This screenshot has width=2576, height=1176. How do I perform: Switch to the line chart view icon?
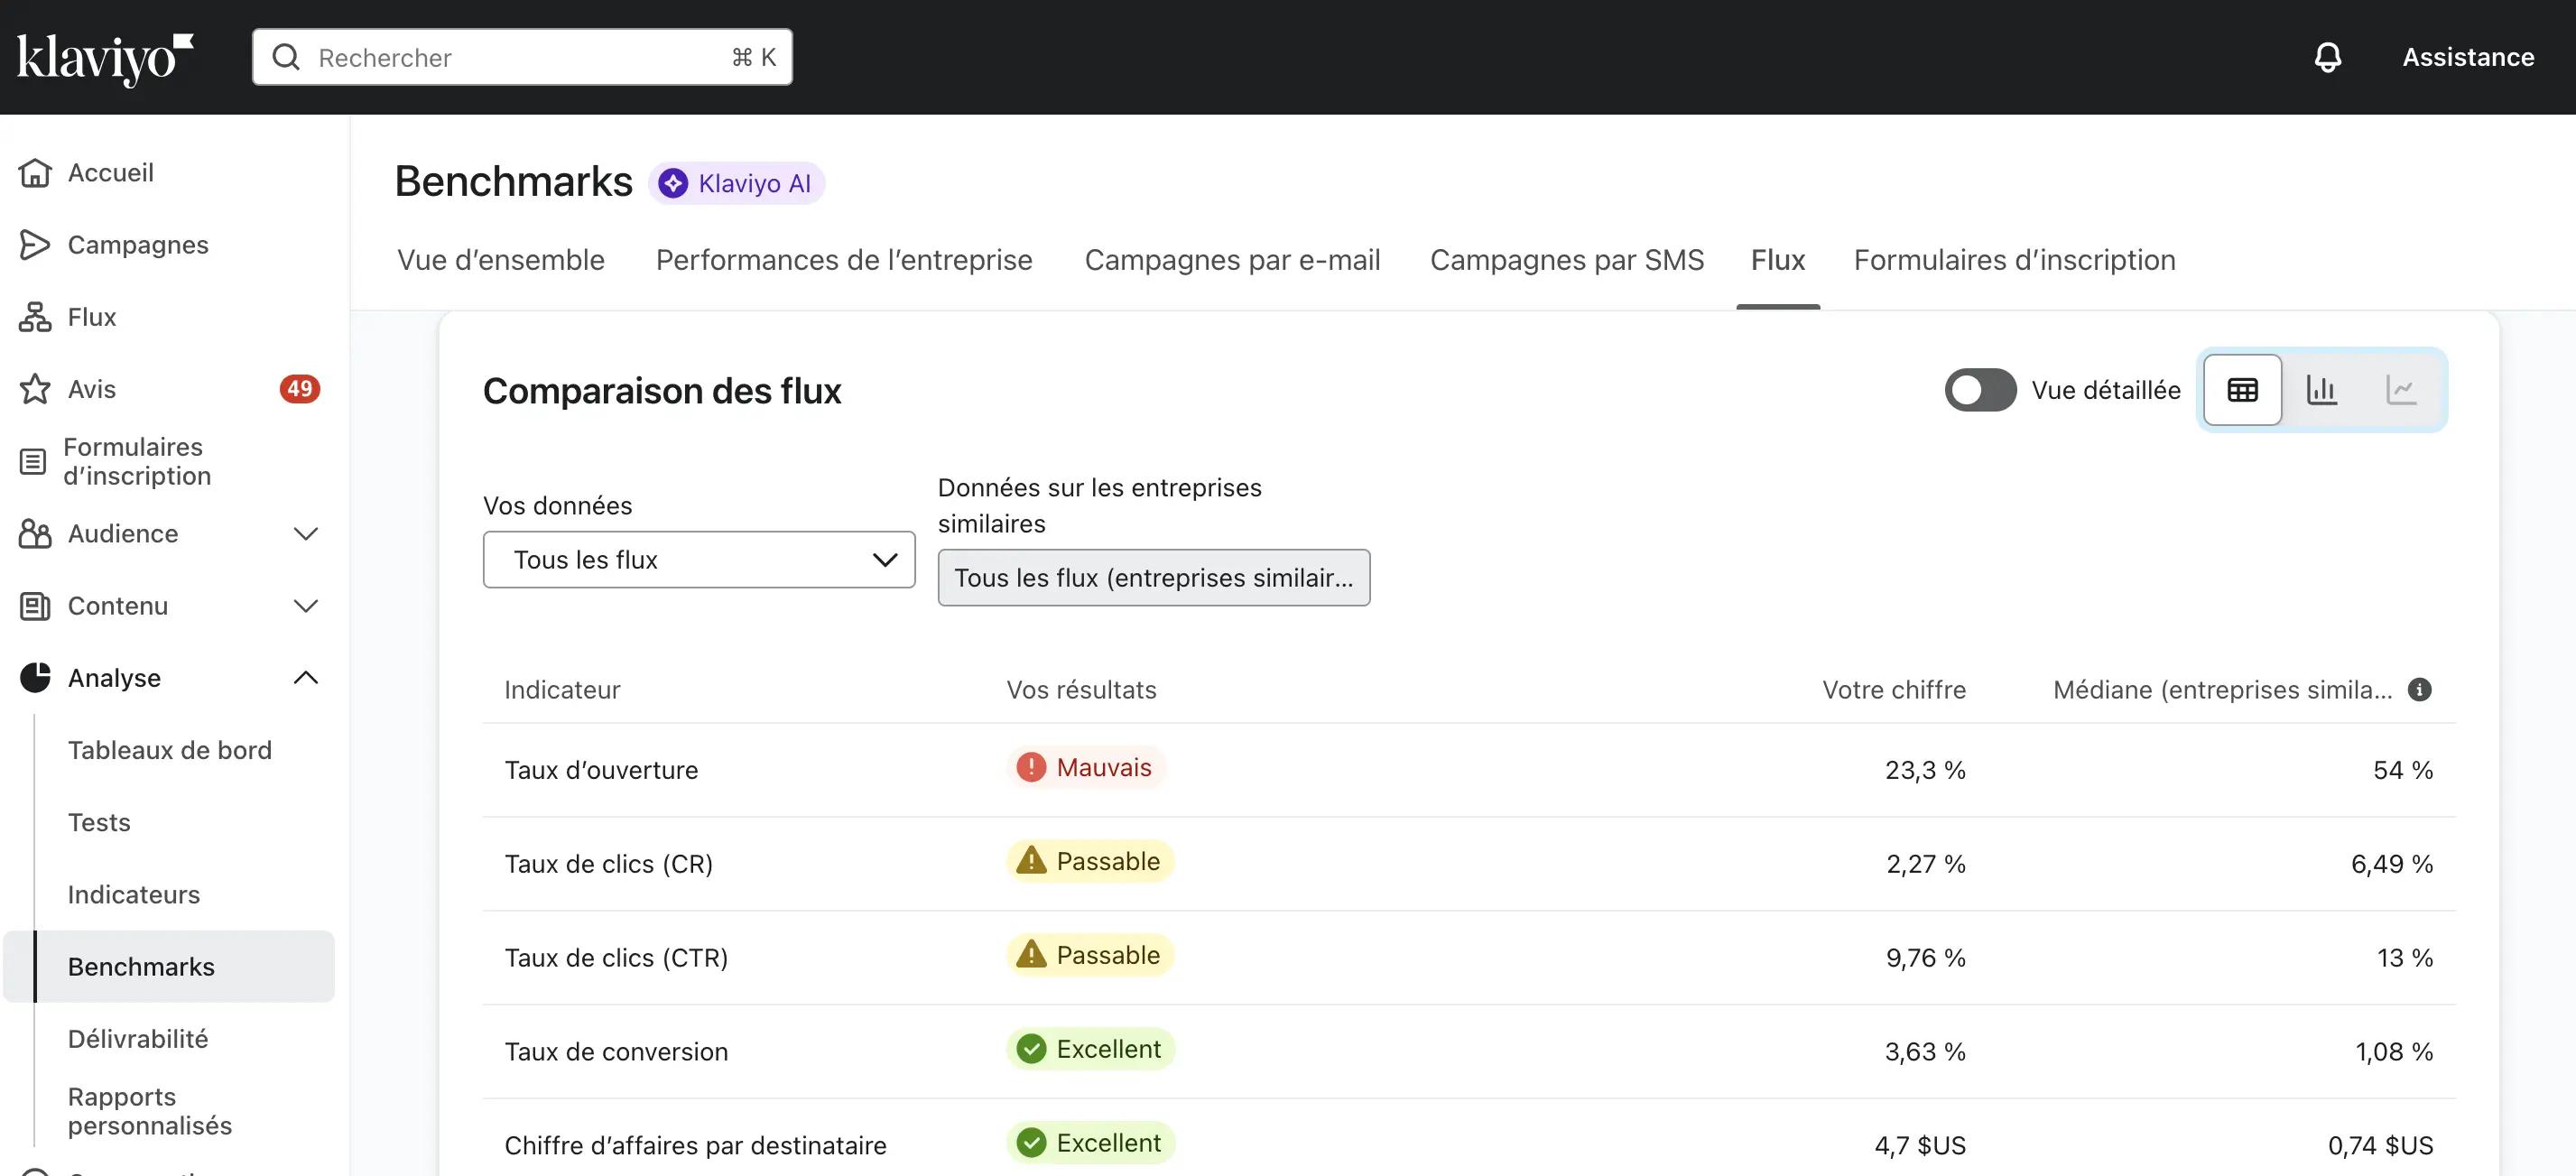[x=2400, y=390]
